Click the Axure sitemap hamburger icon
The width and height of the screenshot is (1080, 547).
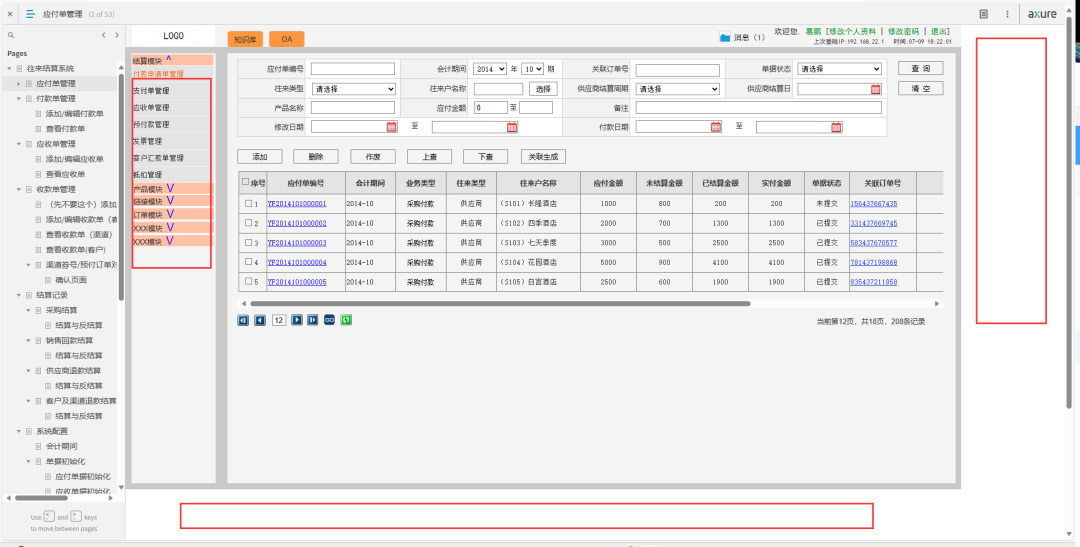click(30, 14)
